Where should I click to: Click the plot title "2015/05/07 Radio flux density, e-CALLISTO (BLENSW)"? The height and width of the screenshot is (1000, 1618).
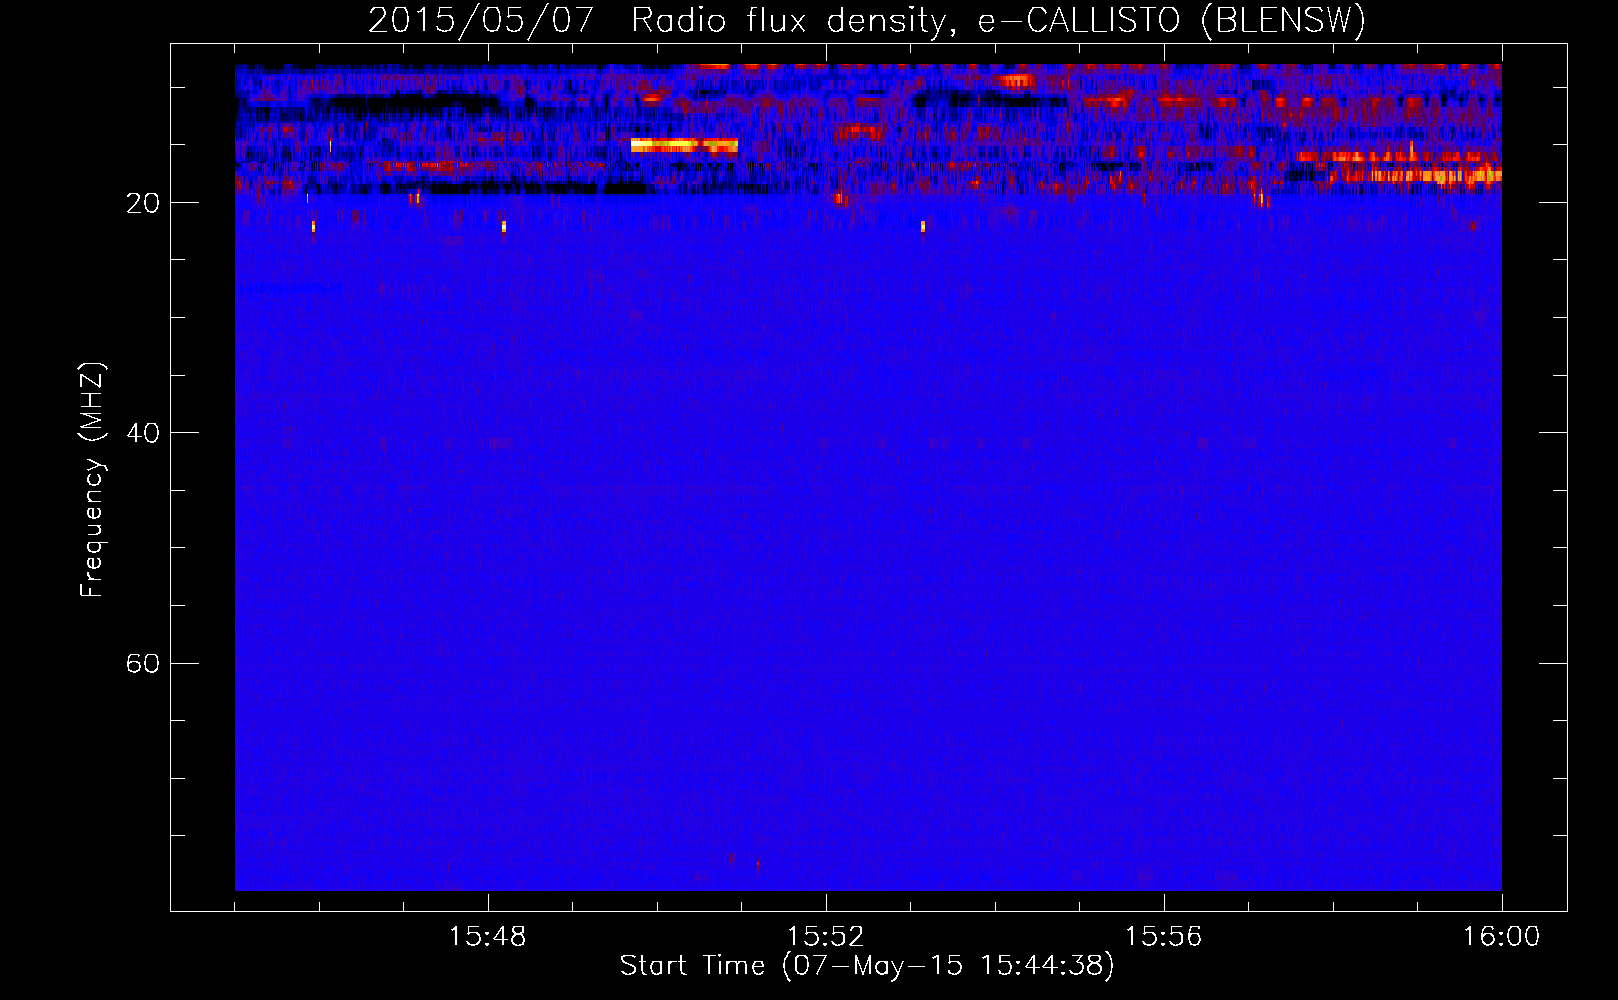[x=867, y=20]
